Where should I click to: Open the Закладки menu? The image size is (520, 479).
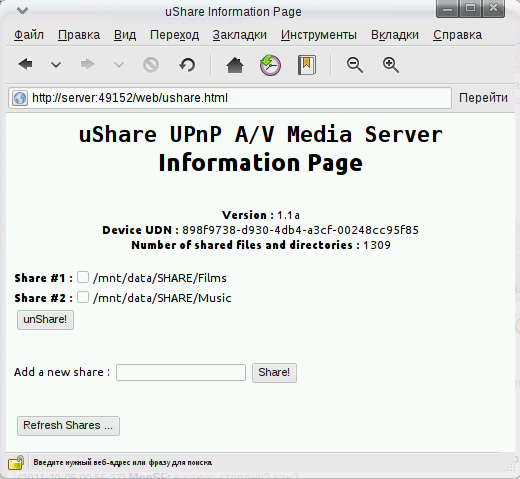point(240,35)
